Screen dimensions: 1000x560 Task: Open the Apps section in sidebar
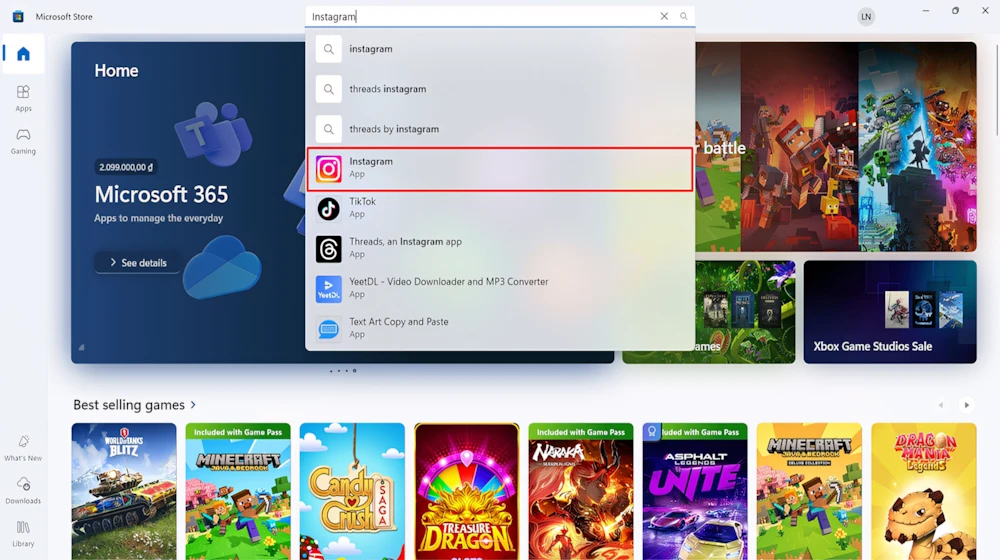click(24, 99)
